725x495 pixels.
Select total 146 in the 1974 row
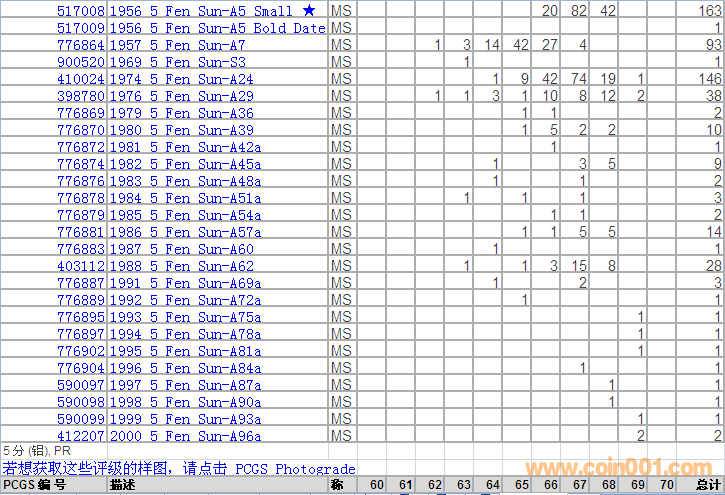[710, 79]
